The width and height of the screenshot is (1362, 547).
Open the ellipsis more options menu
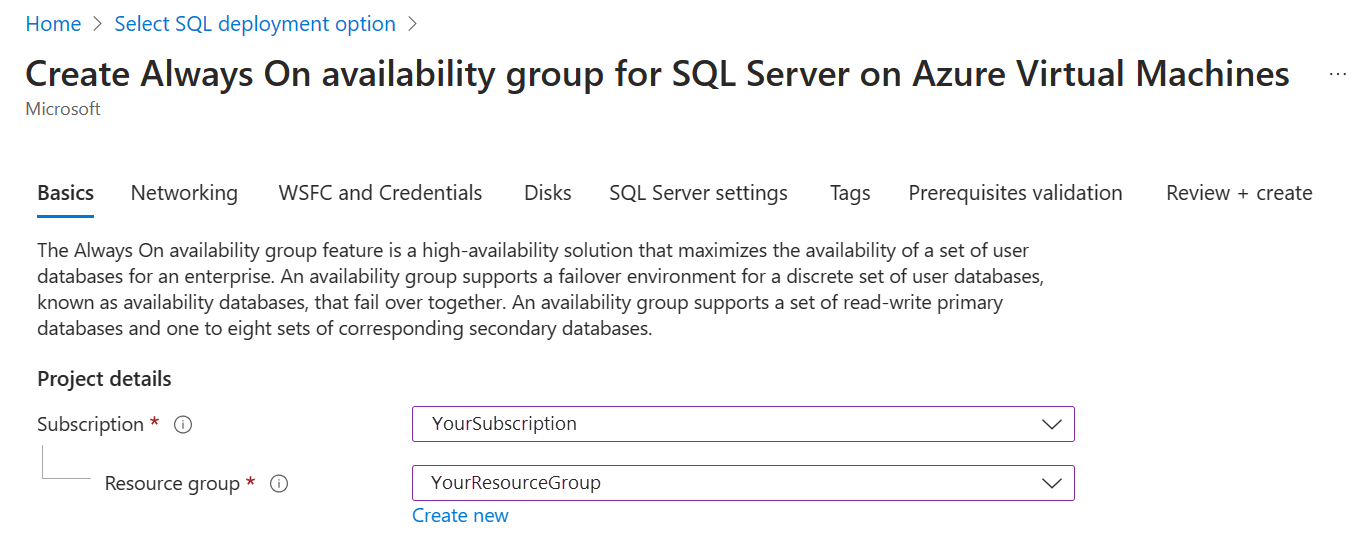[x=1337, y=75]
